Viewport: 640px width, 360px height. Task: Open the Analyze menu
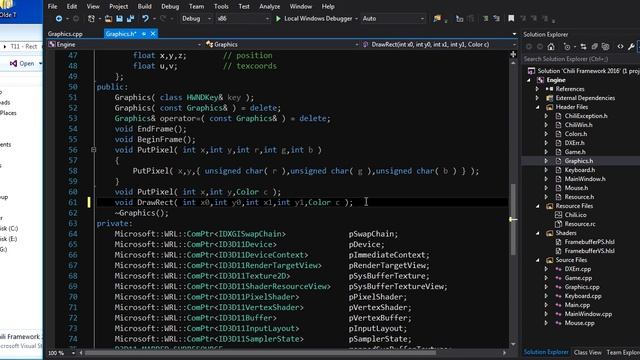coord(269,7)
